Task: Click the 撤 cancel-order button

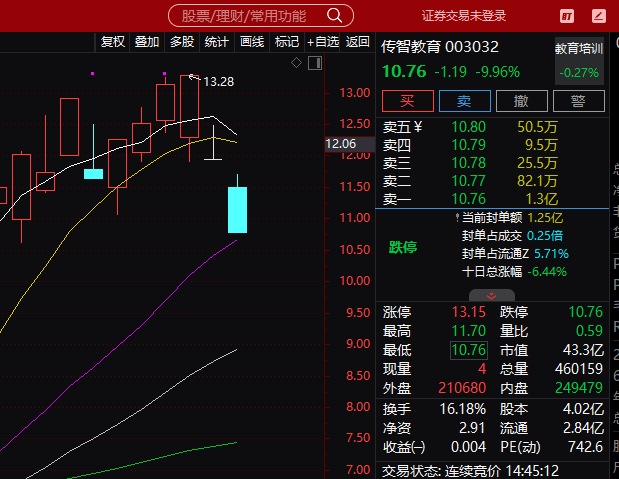Action: 521,101
